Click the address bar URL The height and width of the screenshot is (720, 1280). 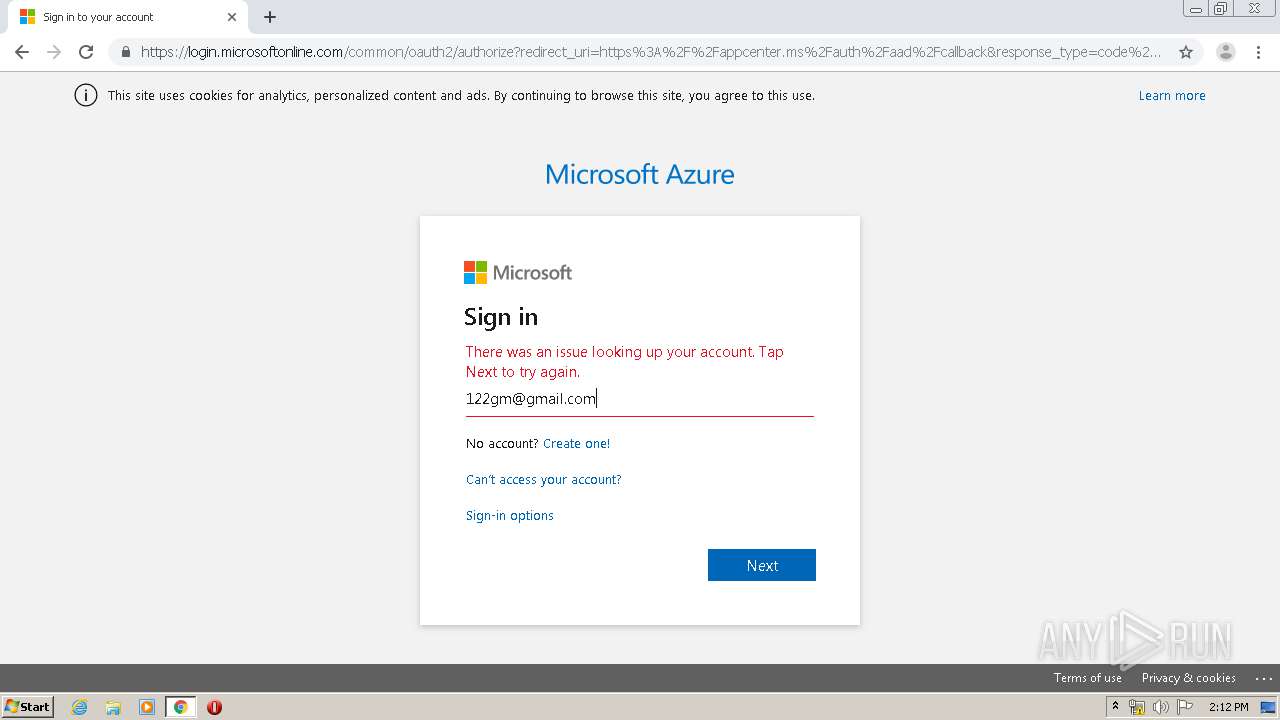click(650, 52)
